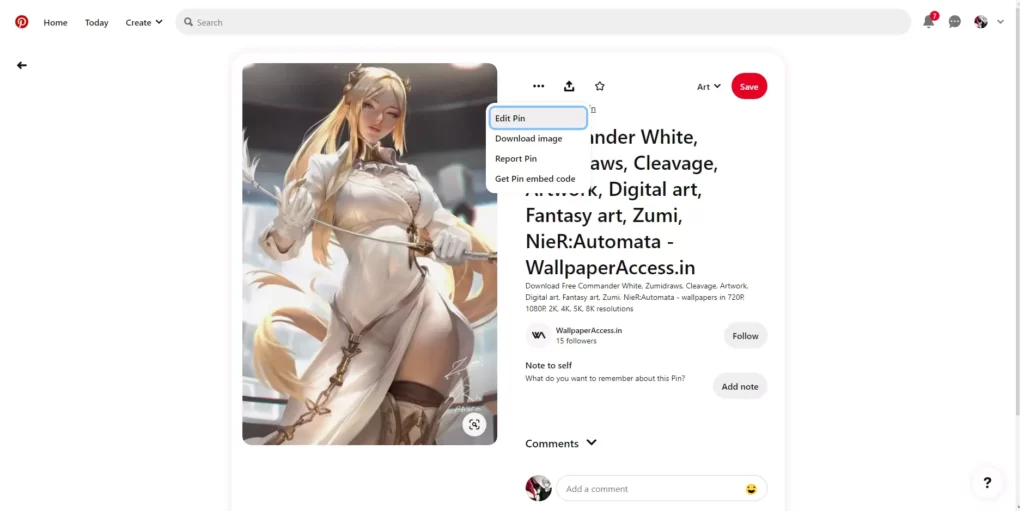This screenshot has width=1024, height=511.
Task: Focus the Add a comment field
Action: point(662,489)
